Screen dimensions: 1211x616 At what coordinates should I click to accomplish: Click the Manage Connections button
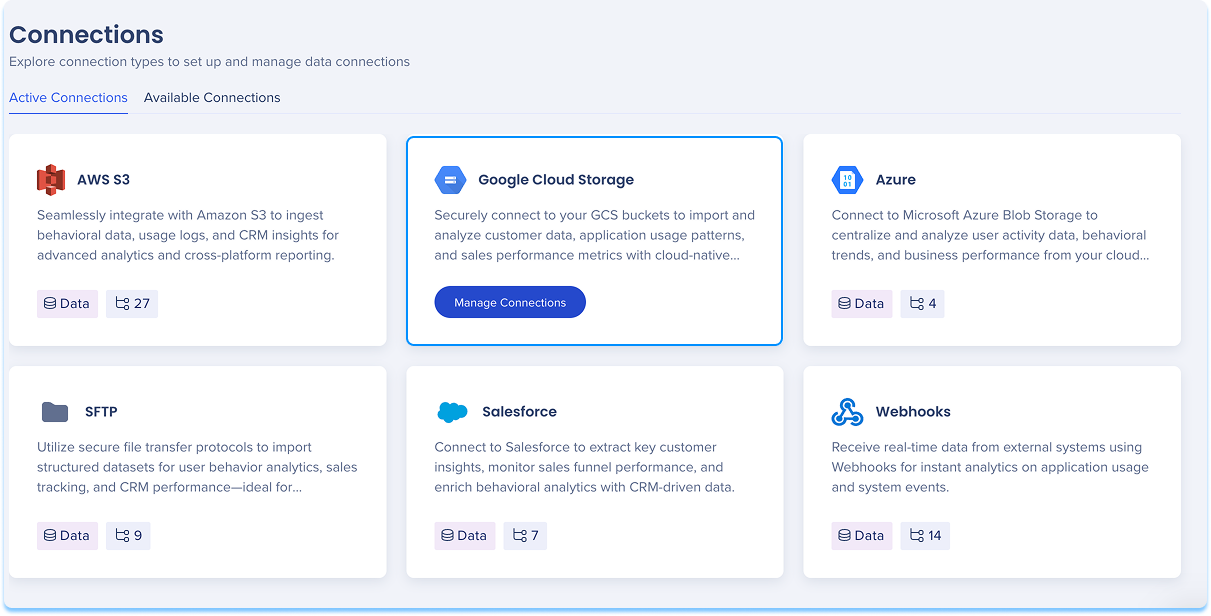(x=510, y=303)
